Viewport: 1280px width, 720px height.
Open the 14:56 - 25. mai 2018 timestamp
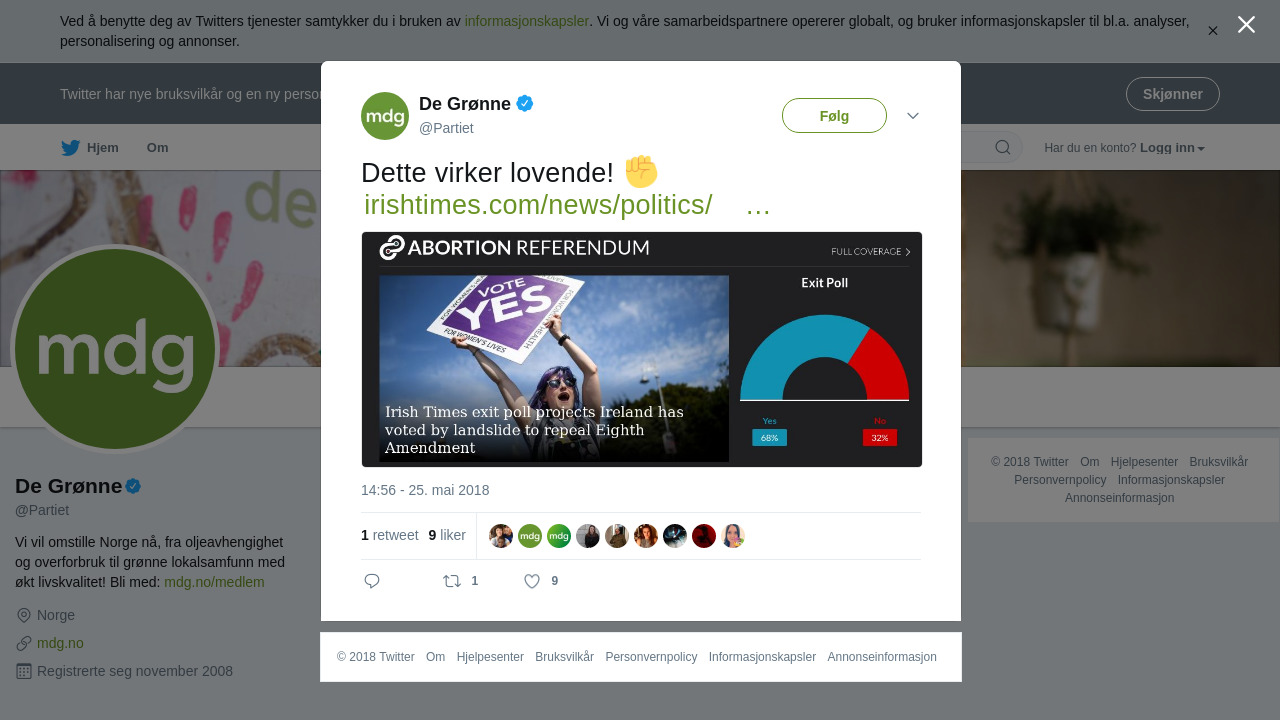pyautogui.click(x=425, y=490)
